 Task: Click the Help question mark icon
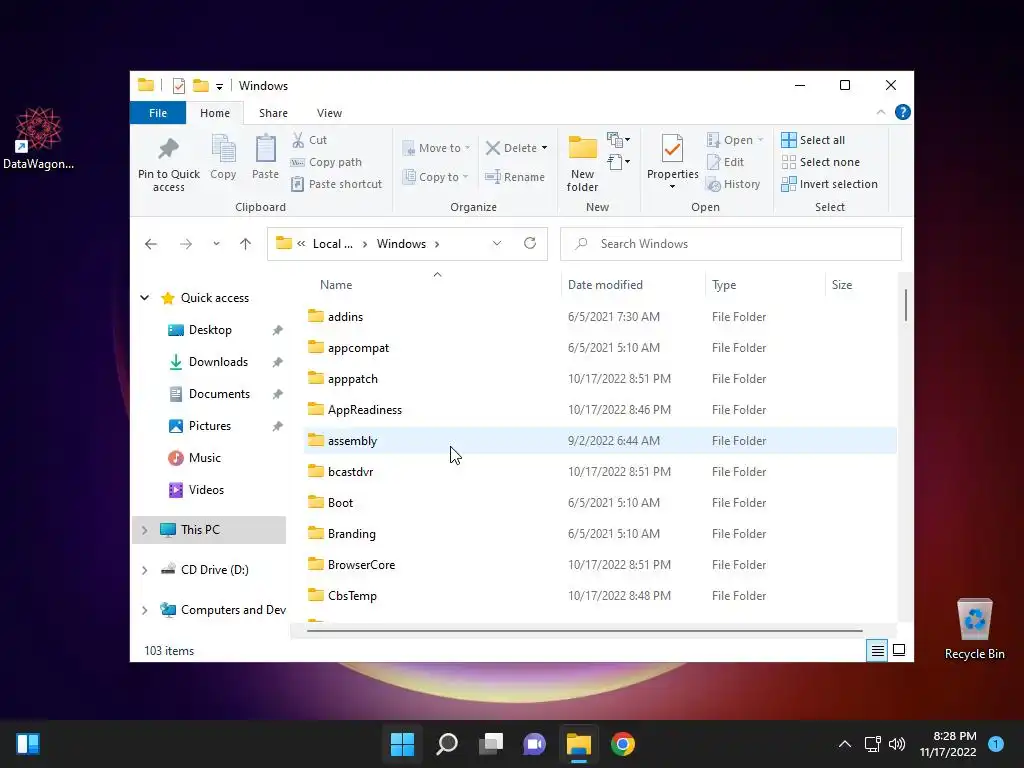pos(903,112)
